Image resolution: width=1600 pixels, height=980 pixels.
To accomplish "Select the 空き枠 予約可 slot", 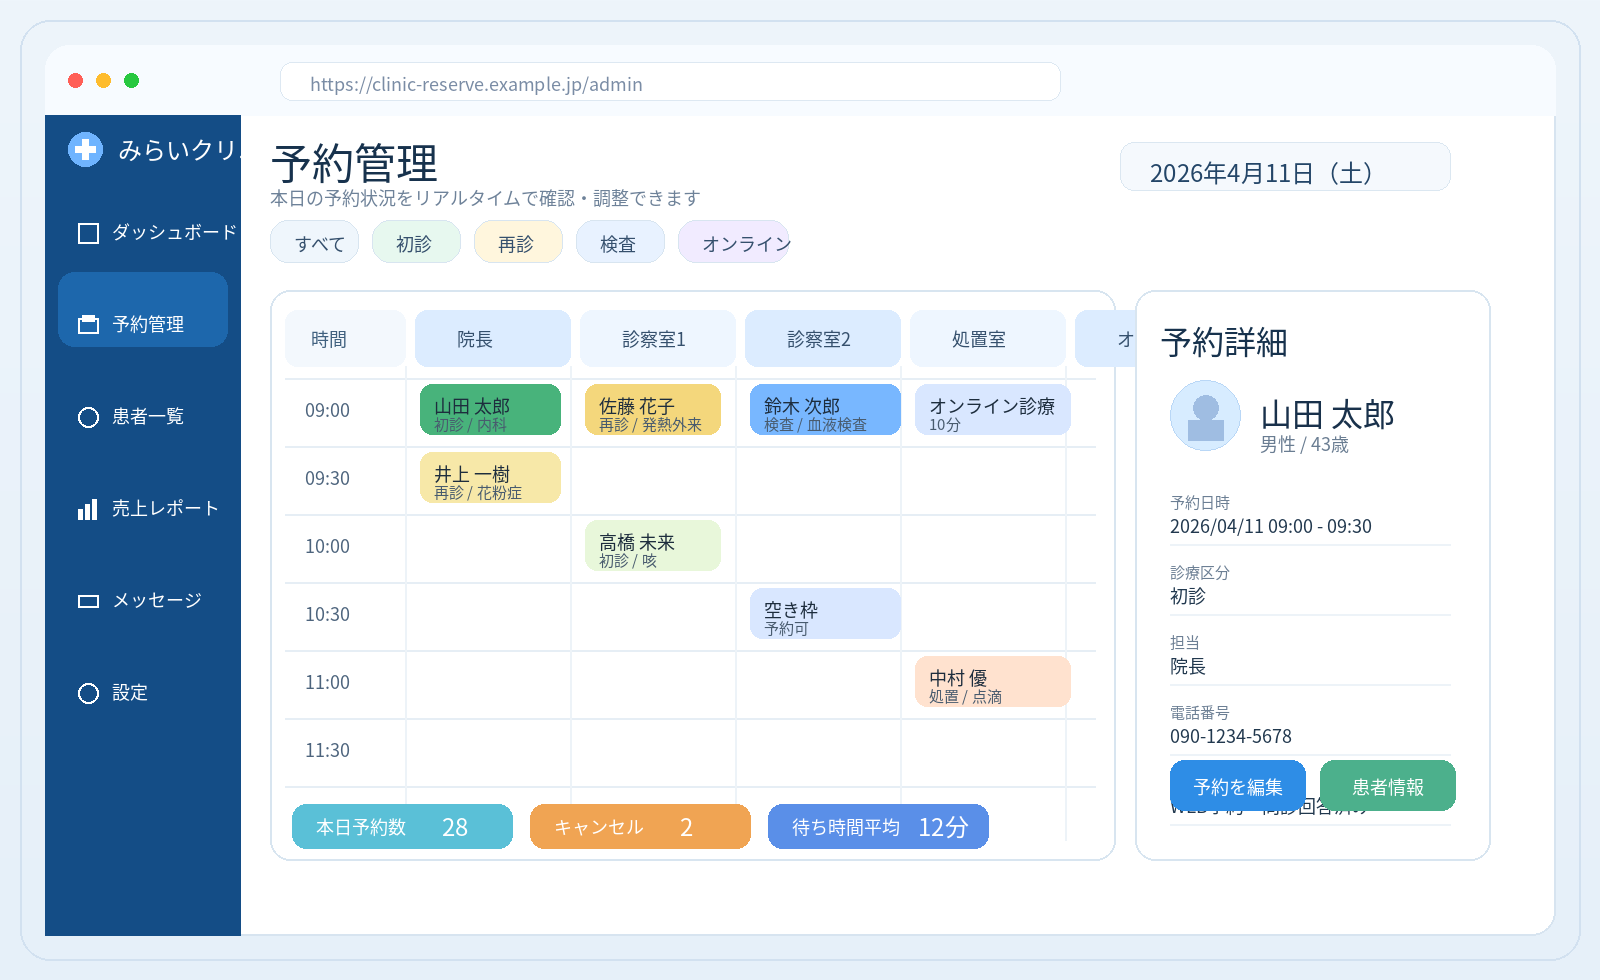I will 825,614.
